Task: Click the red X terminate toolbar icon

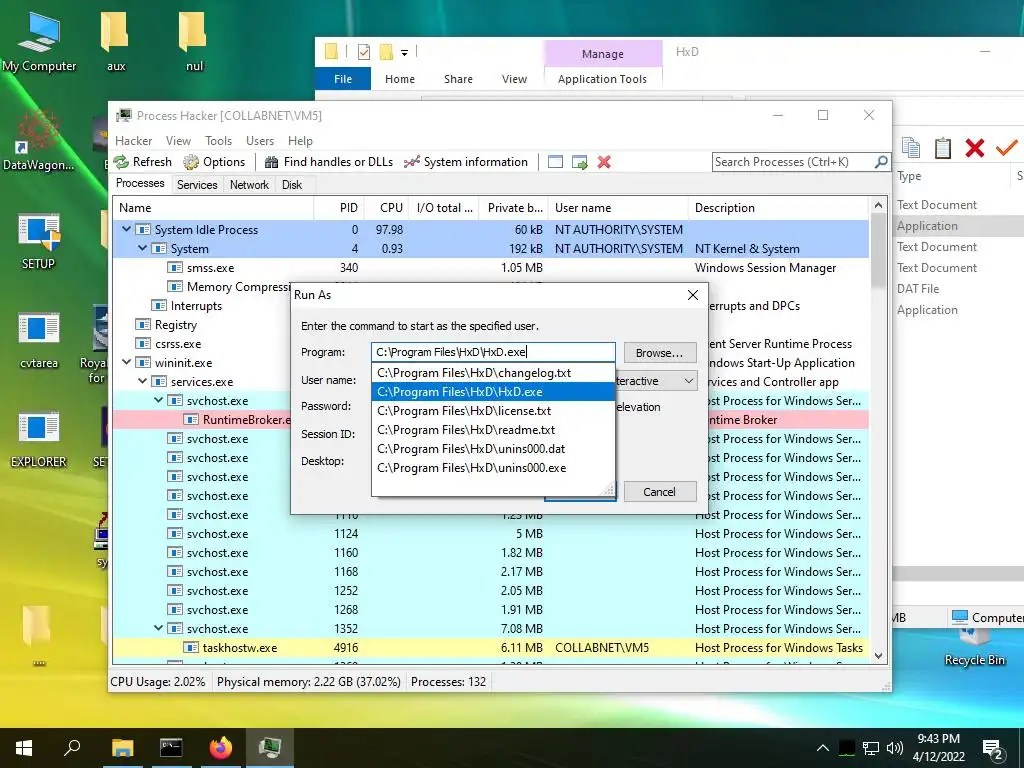Action: point(604,162)
